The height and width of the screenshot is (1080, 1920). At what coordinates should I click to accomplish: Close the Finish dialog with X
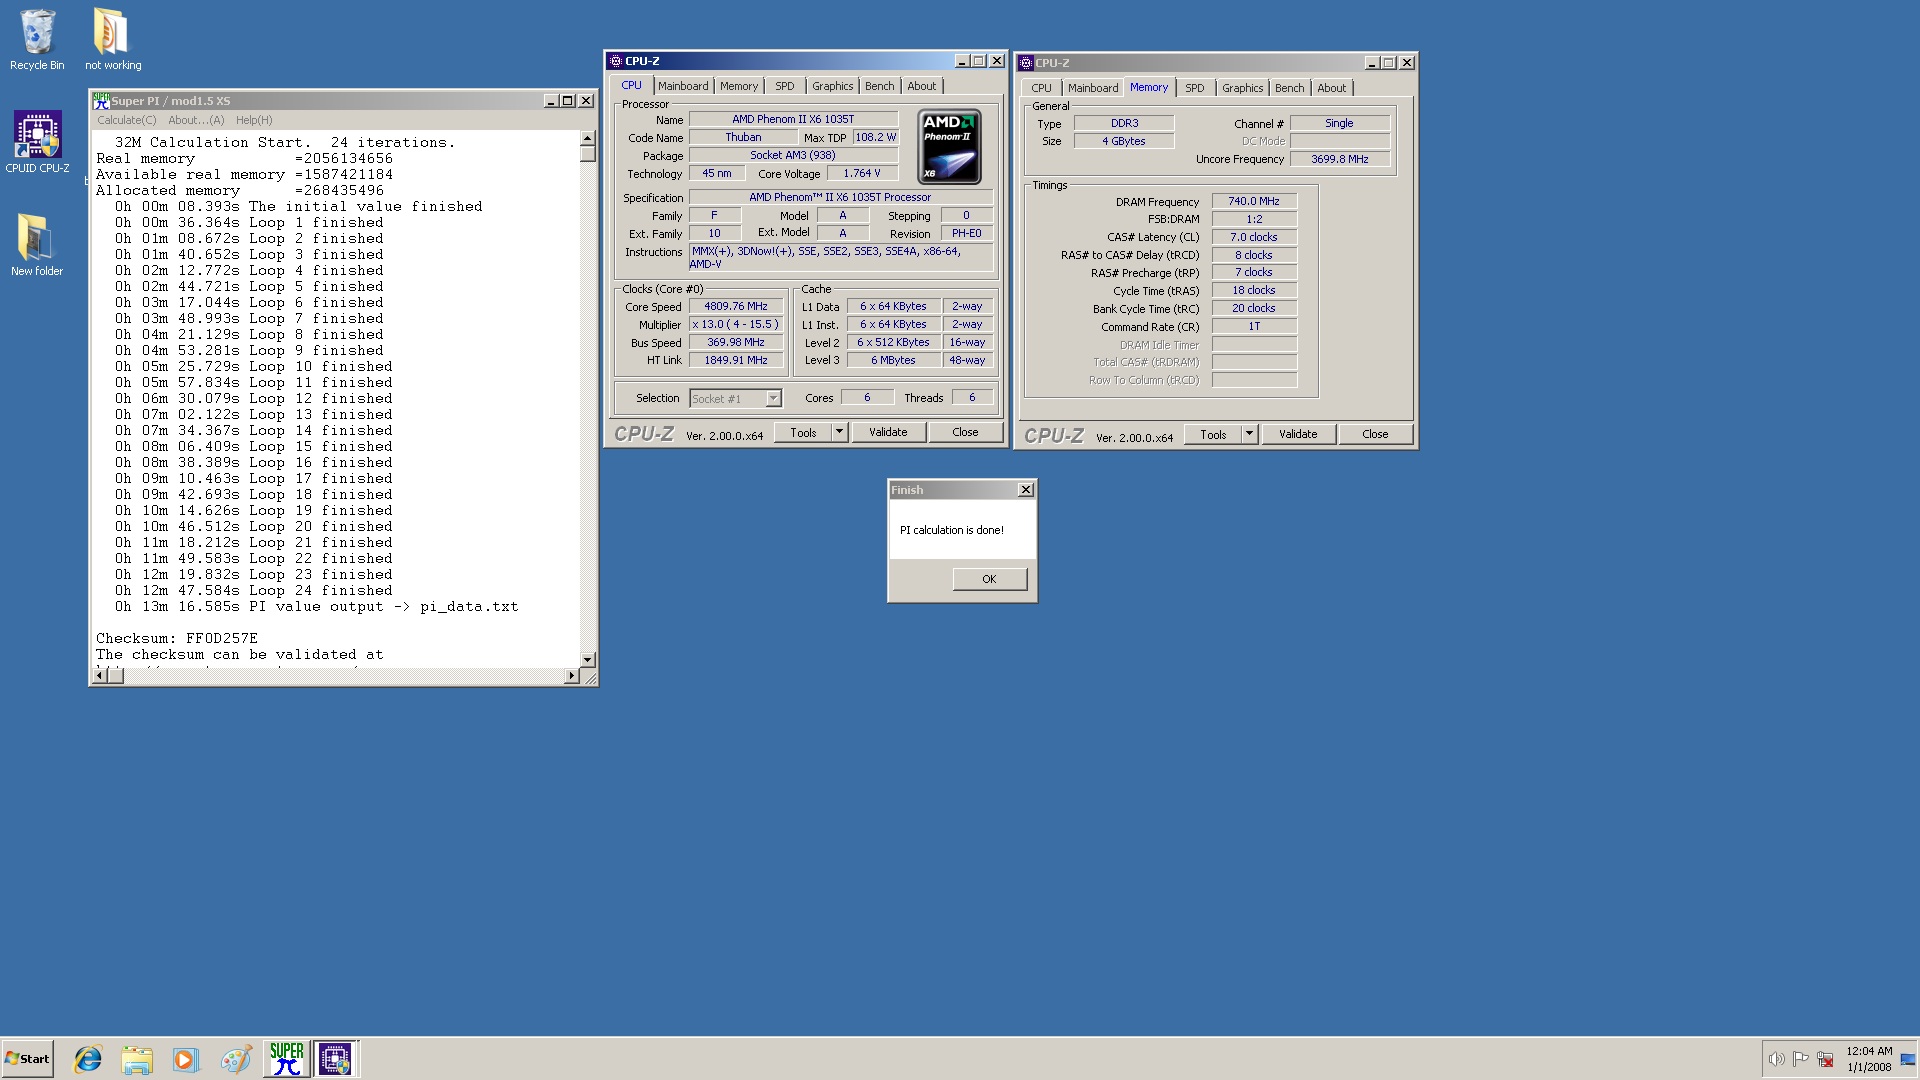[1026, 490]
